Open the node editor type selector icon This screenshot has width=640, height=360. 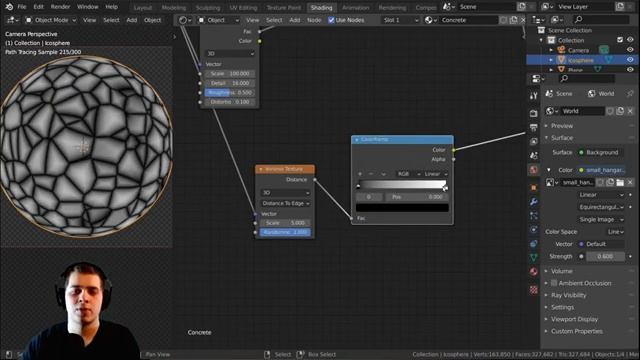tap(184, 20)
